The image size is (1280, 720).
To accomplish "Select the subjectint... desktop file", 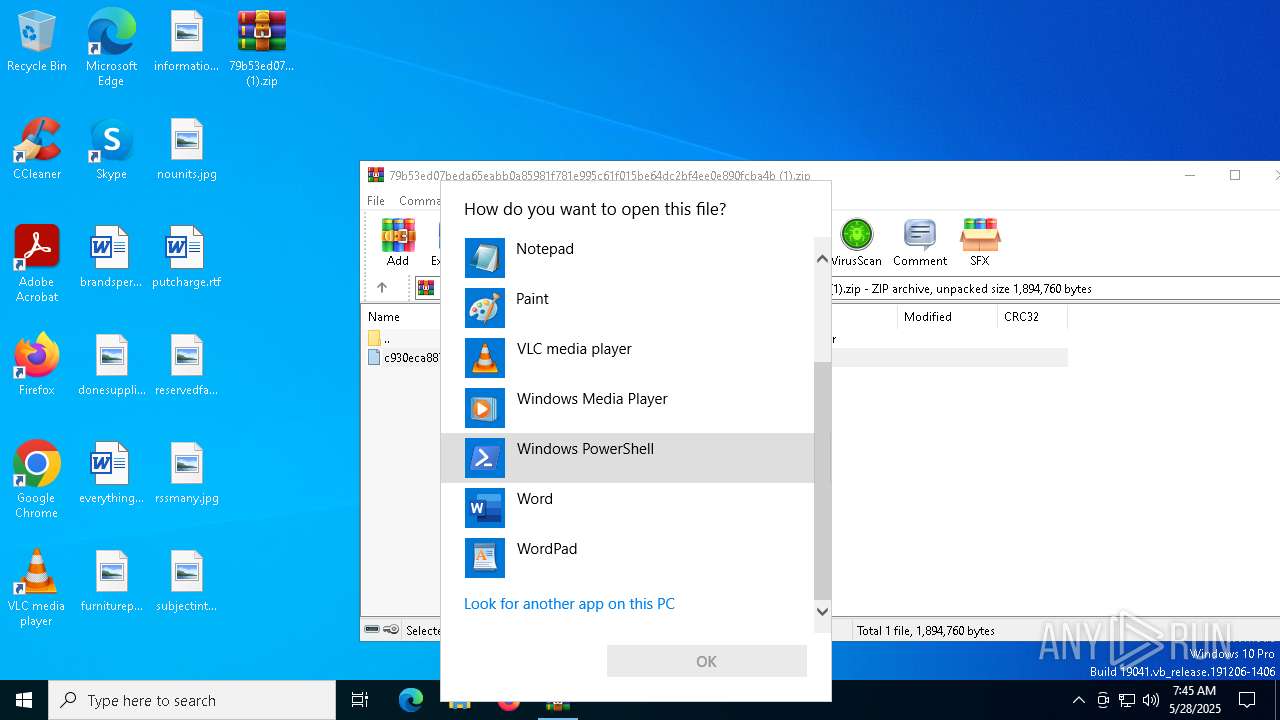I will pyautogui.click(x=187, y=582).
